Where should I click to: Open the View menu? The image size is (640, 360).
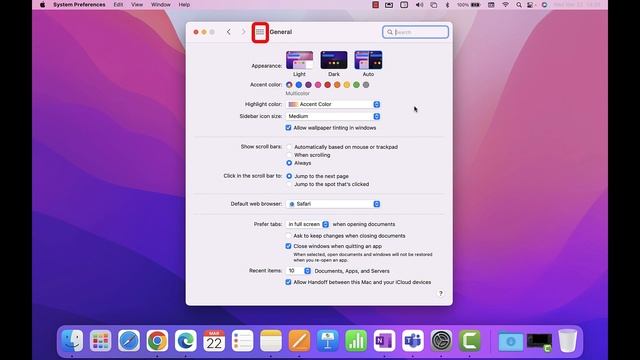(x=137, y=5)
